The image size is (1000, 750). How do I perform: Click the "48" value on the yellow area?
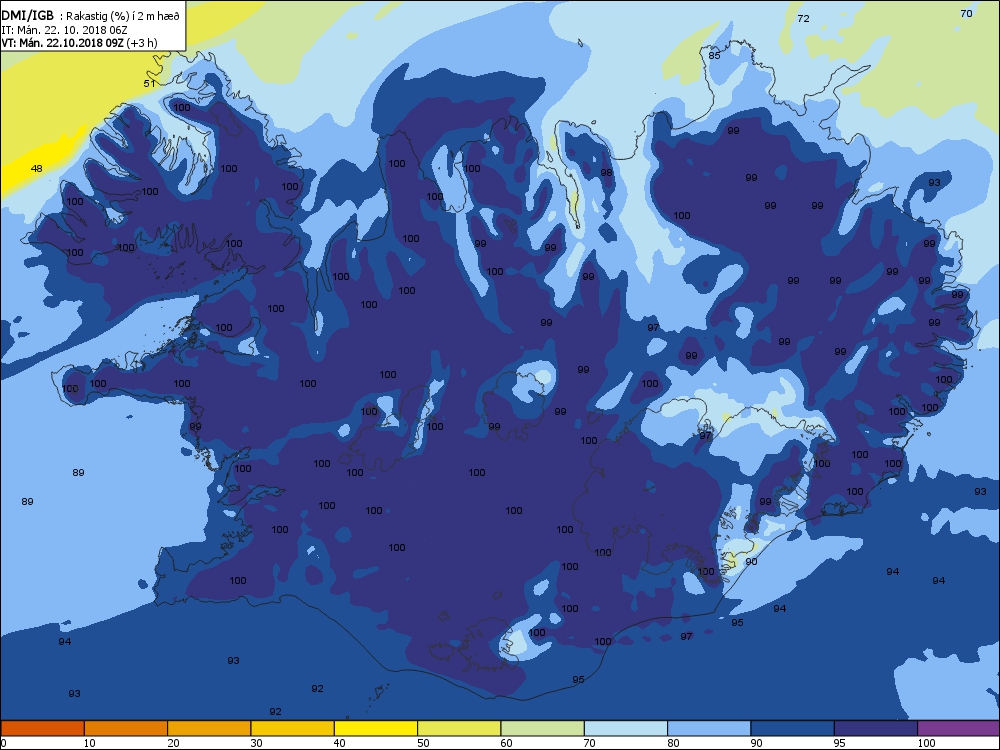pyautogui.click(x=37, y=168)
